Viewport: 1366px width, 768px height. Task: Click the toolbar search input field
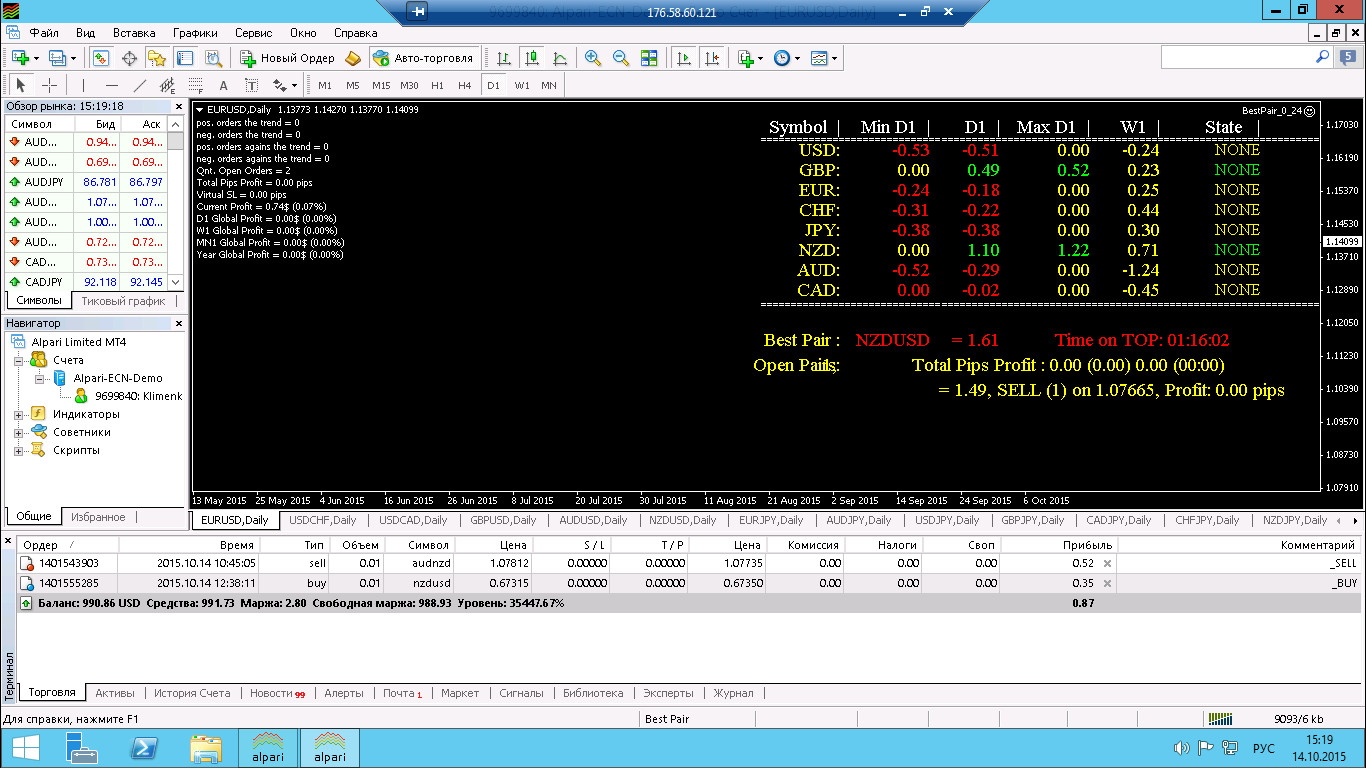coord(1237,58)
